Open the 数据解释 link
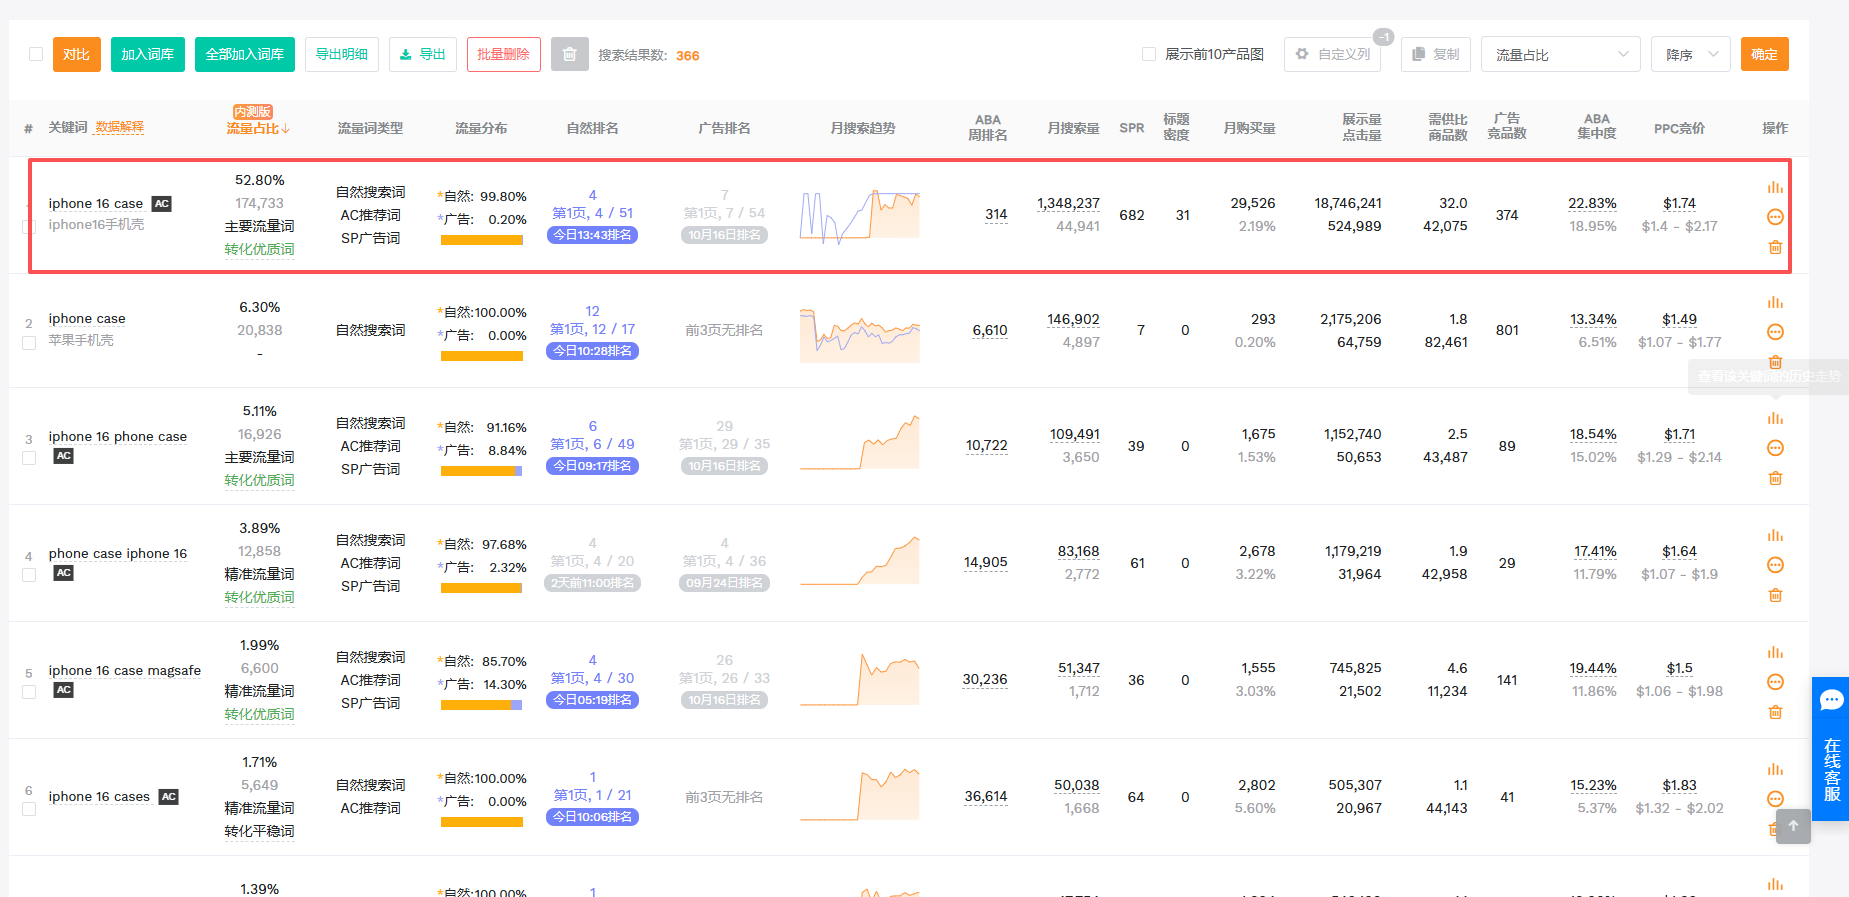This screenshot has width=1849, height=897. point(119,127)
